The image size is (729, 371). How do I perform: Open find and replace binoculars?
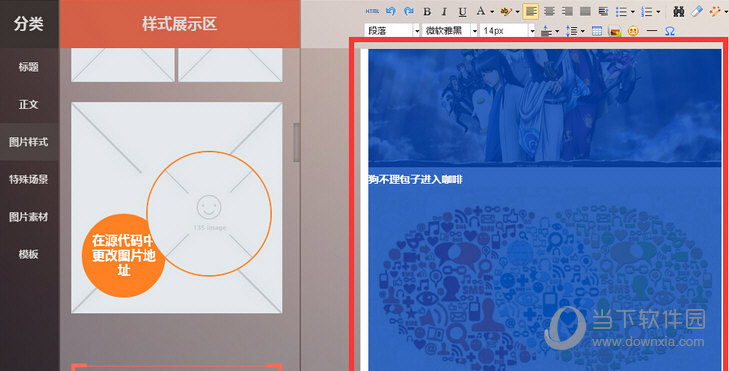click(679, 12)
